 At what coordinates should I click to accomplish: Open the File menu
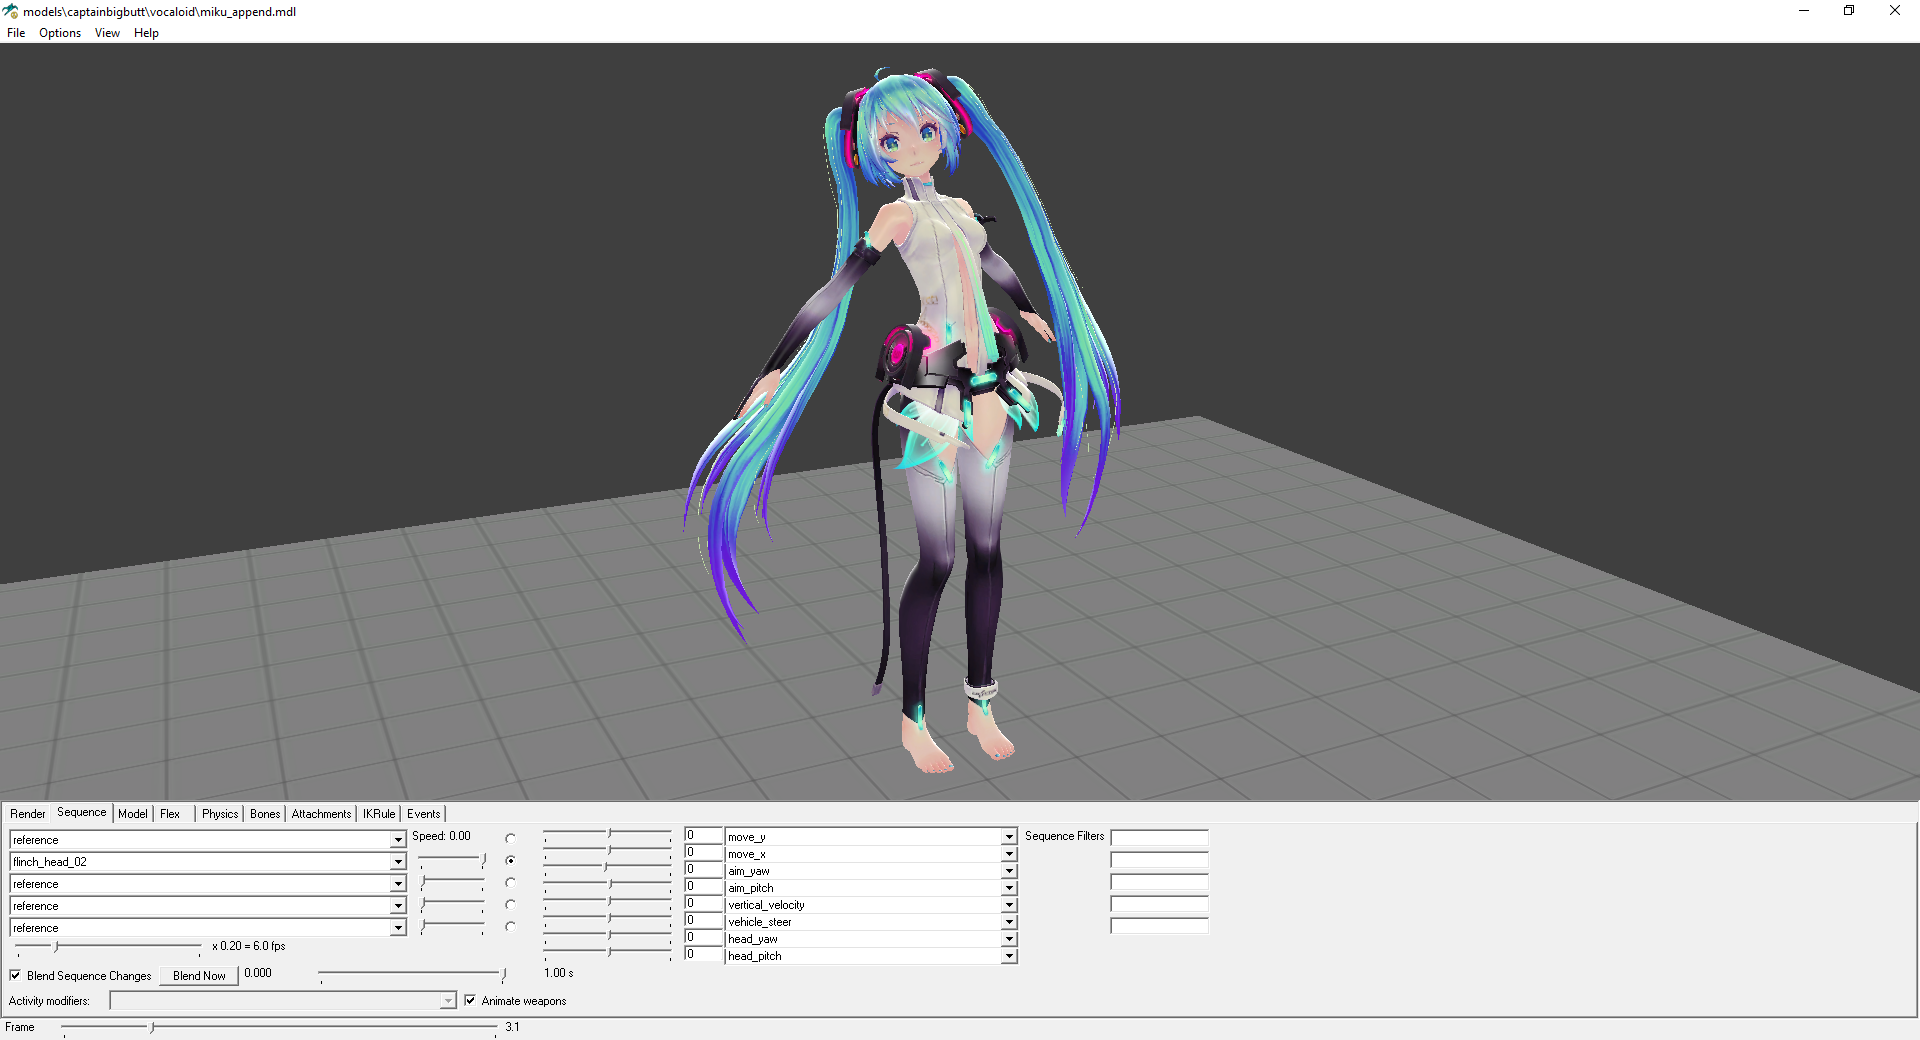[x=16, y=33]
